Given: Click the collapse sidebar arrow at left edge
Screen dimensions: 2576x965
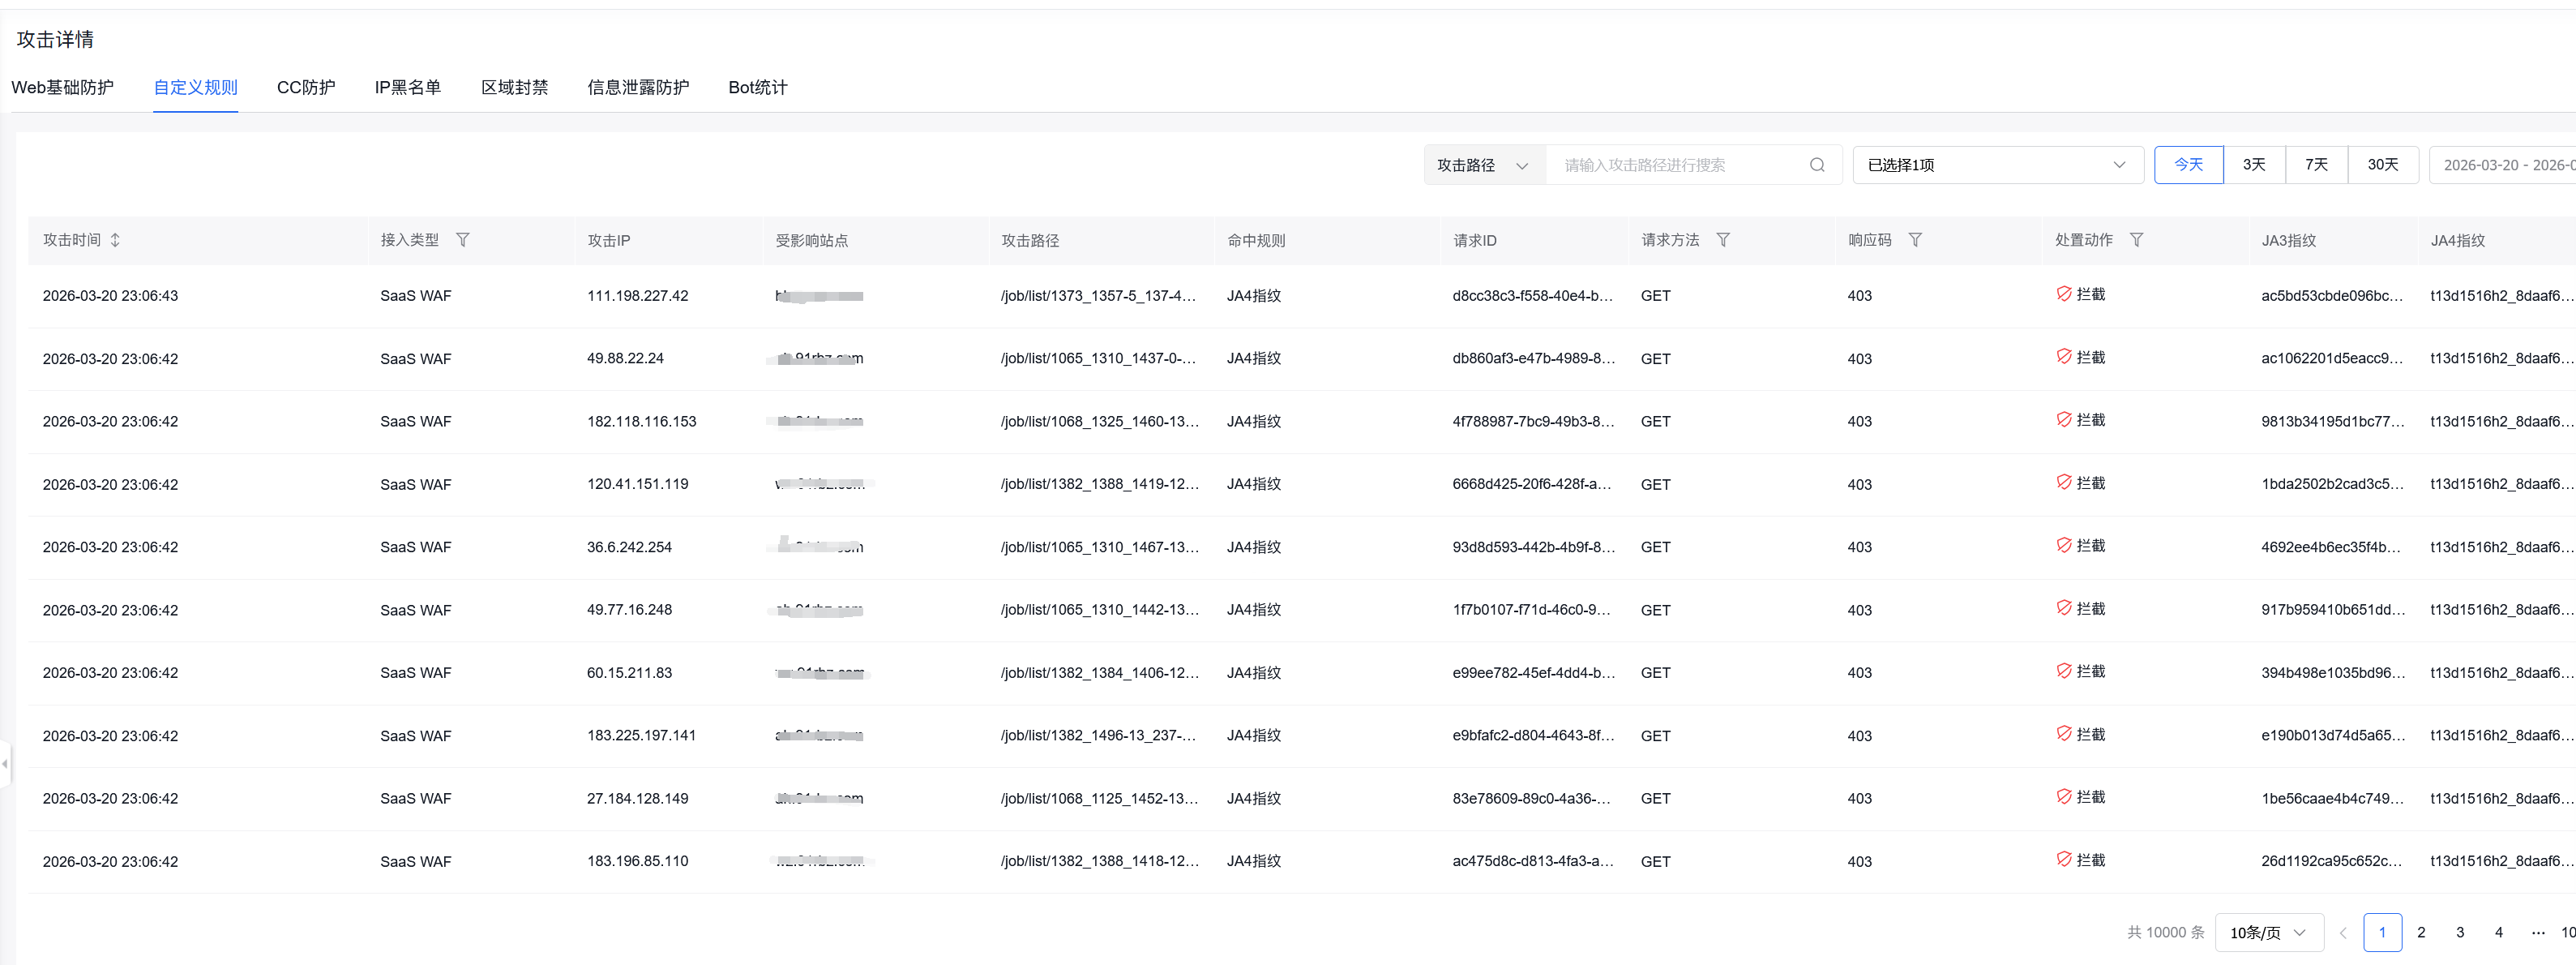Looking at the screenshot, I should pyautogui.click(x=5, y=764).
